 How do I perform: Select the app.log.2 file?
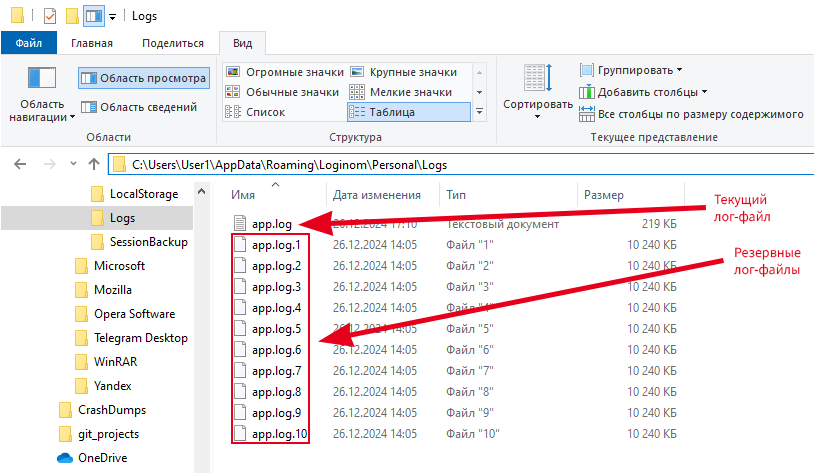[276, 266]
